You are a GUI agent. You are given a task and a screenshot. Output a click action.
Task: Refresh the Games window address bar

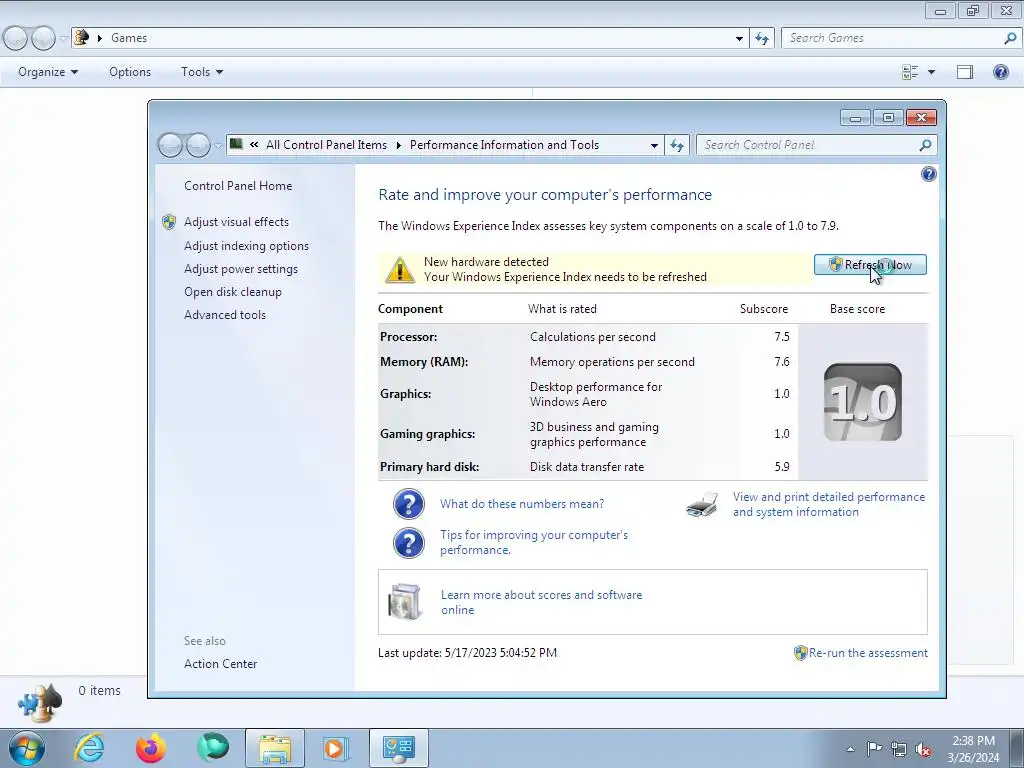point(761,38)
